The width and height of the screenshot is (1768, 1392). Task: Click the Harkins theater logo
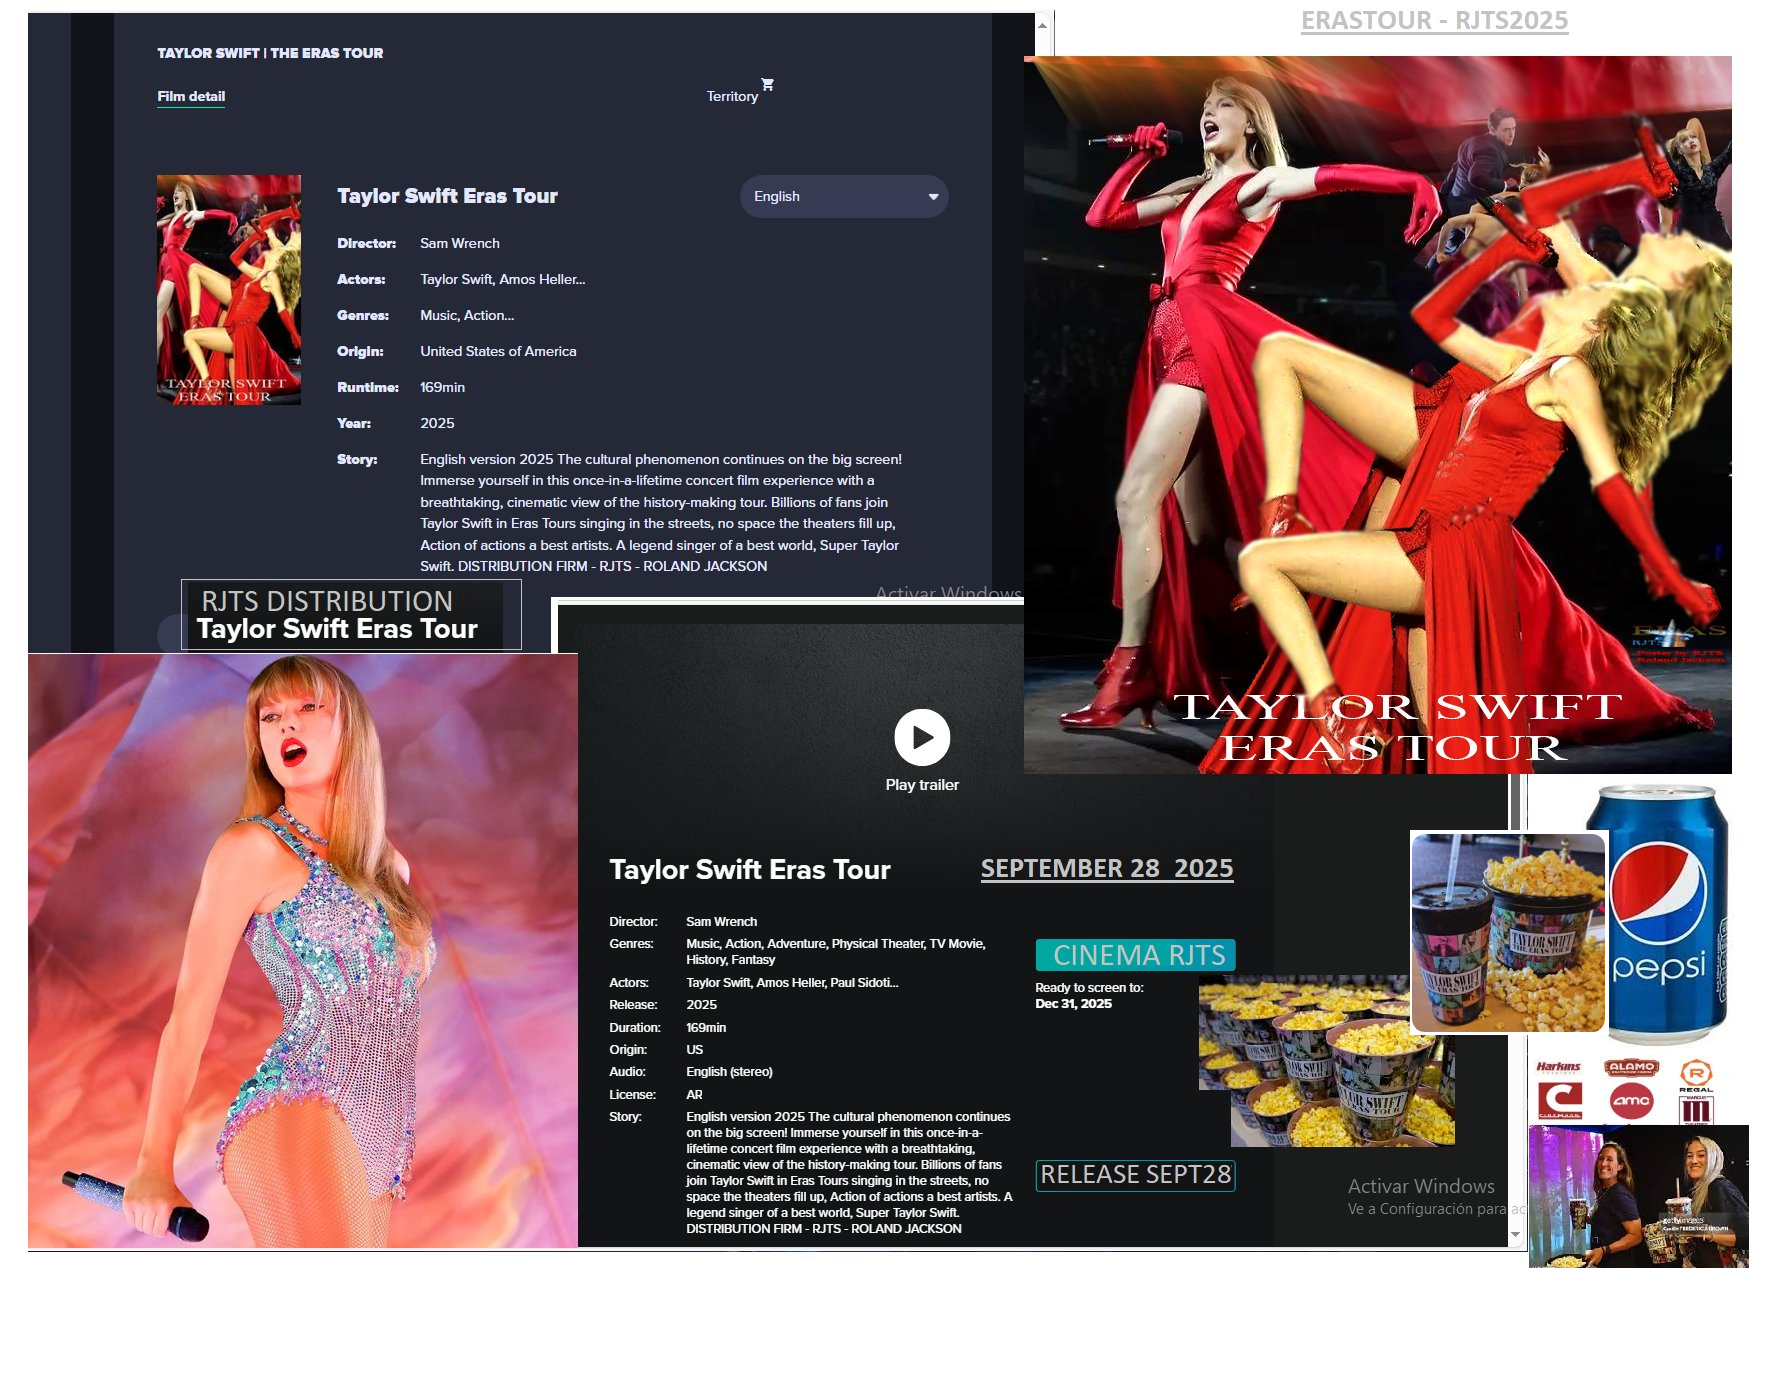point(1558,1067)
